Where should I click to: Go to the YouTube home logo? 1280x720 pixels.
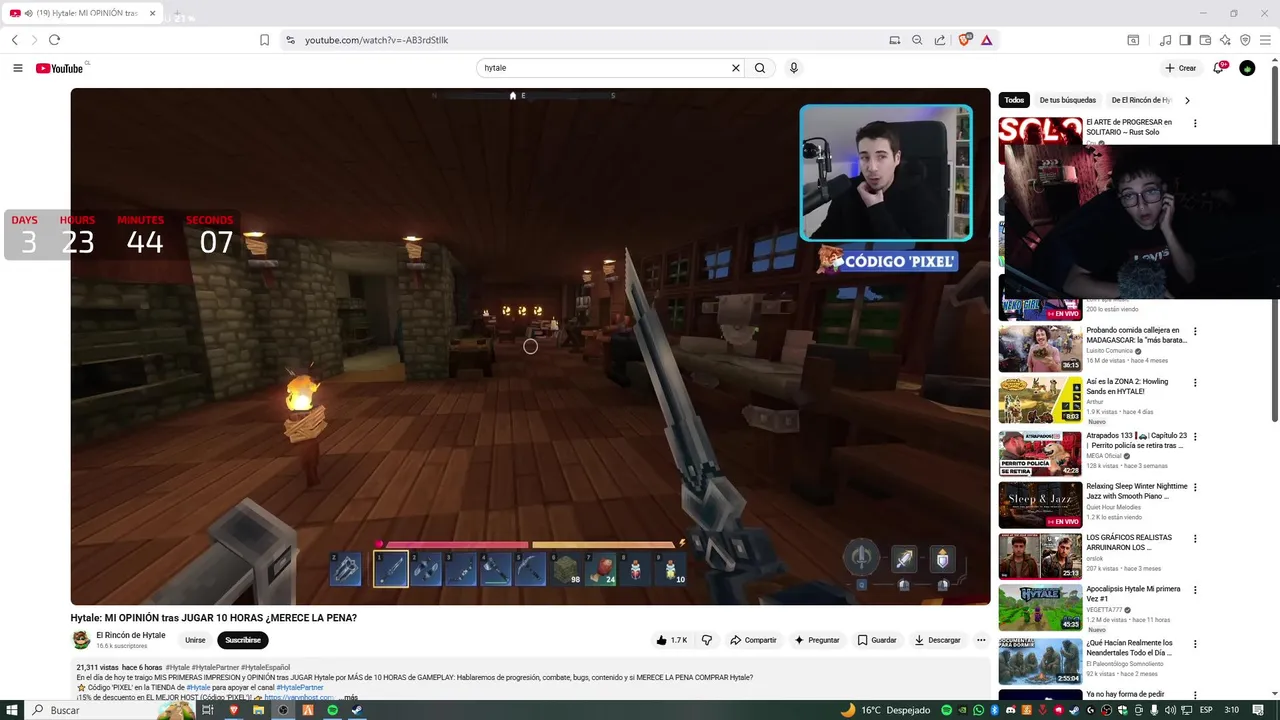pos(60,68)
